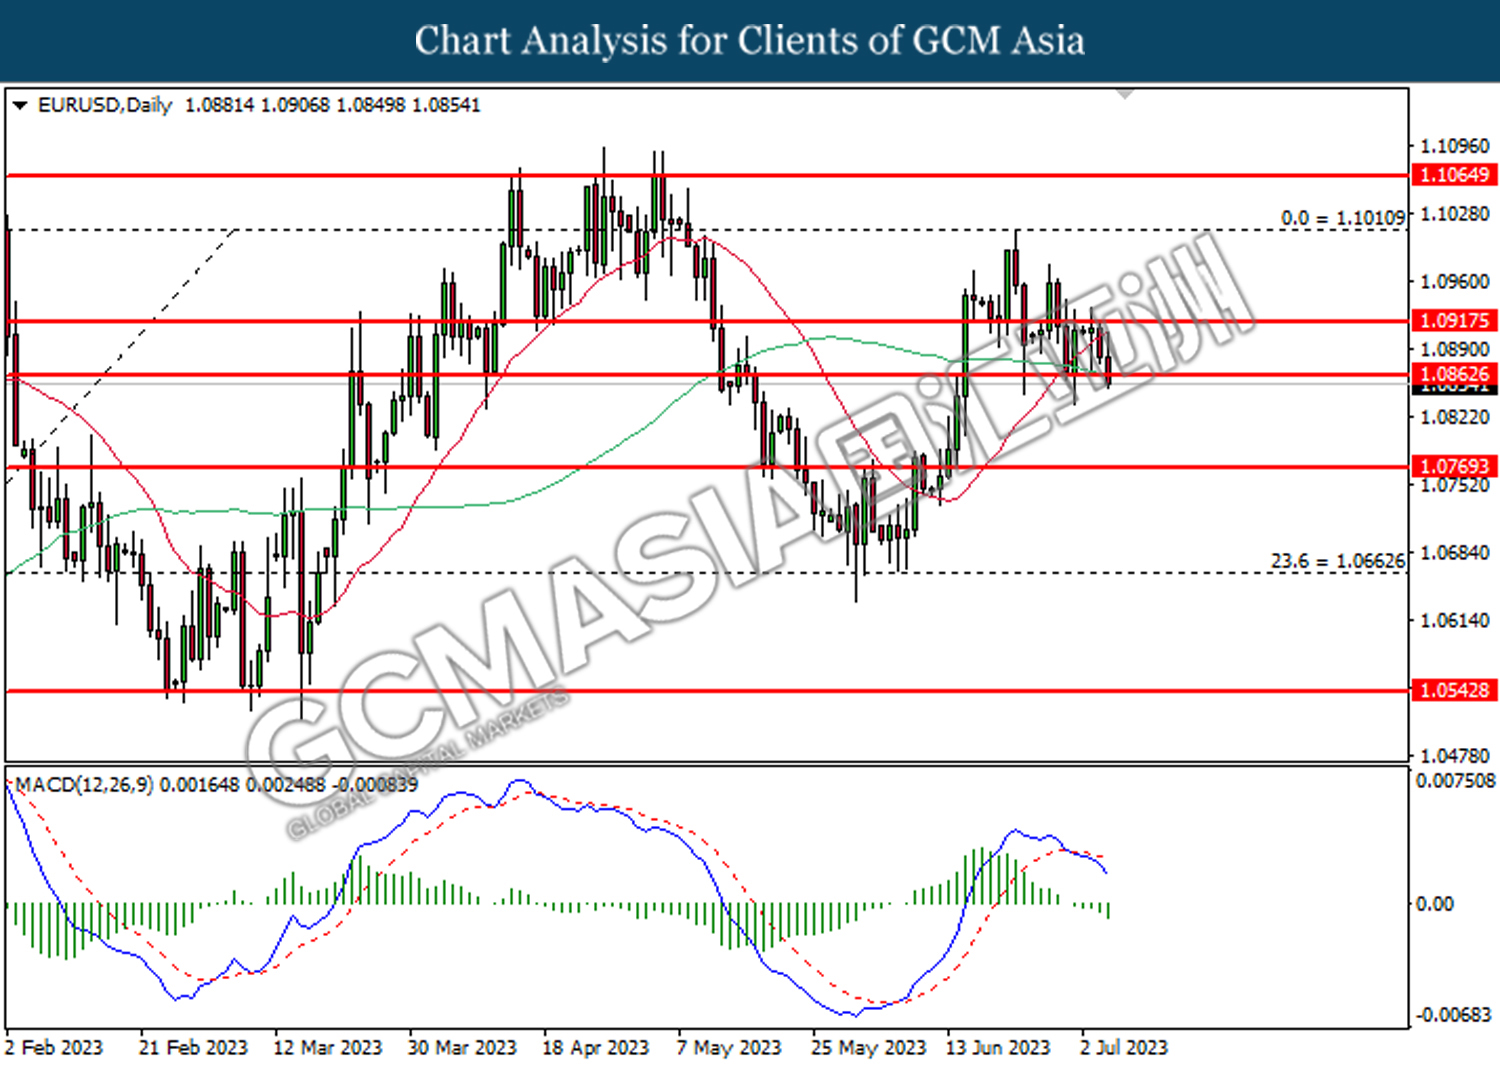Click the 12 Mar 2023 date label
The height and width of the screenshot is (1071, 1500).
tap(327, 1047)
